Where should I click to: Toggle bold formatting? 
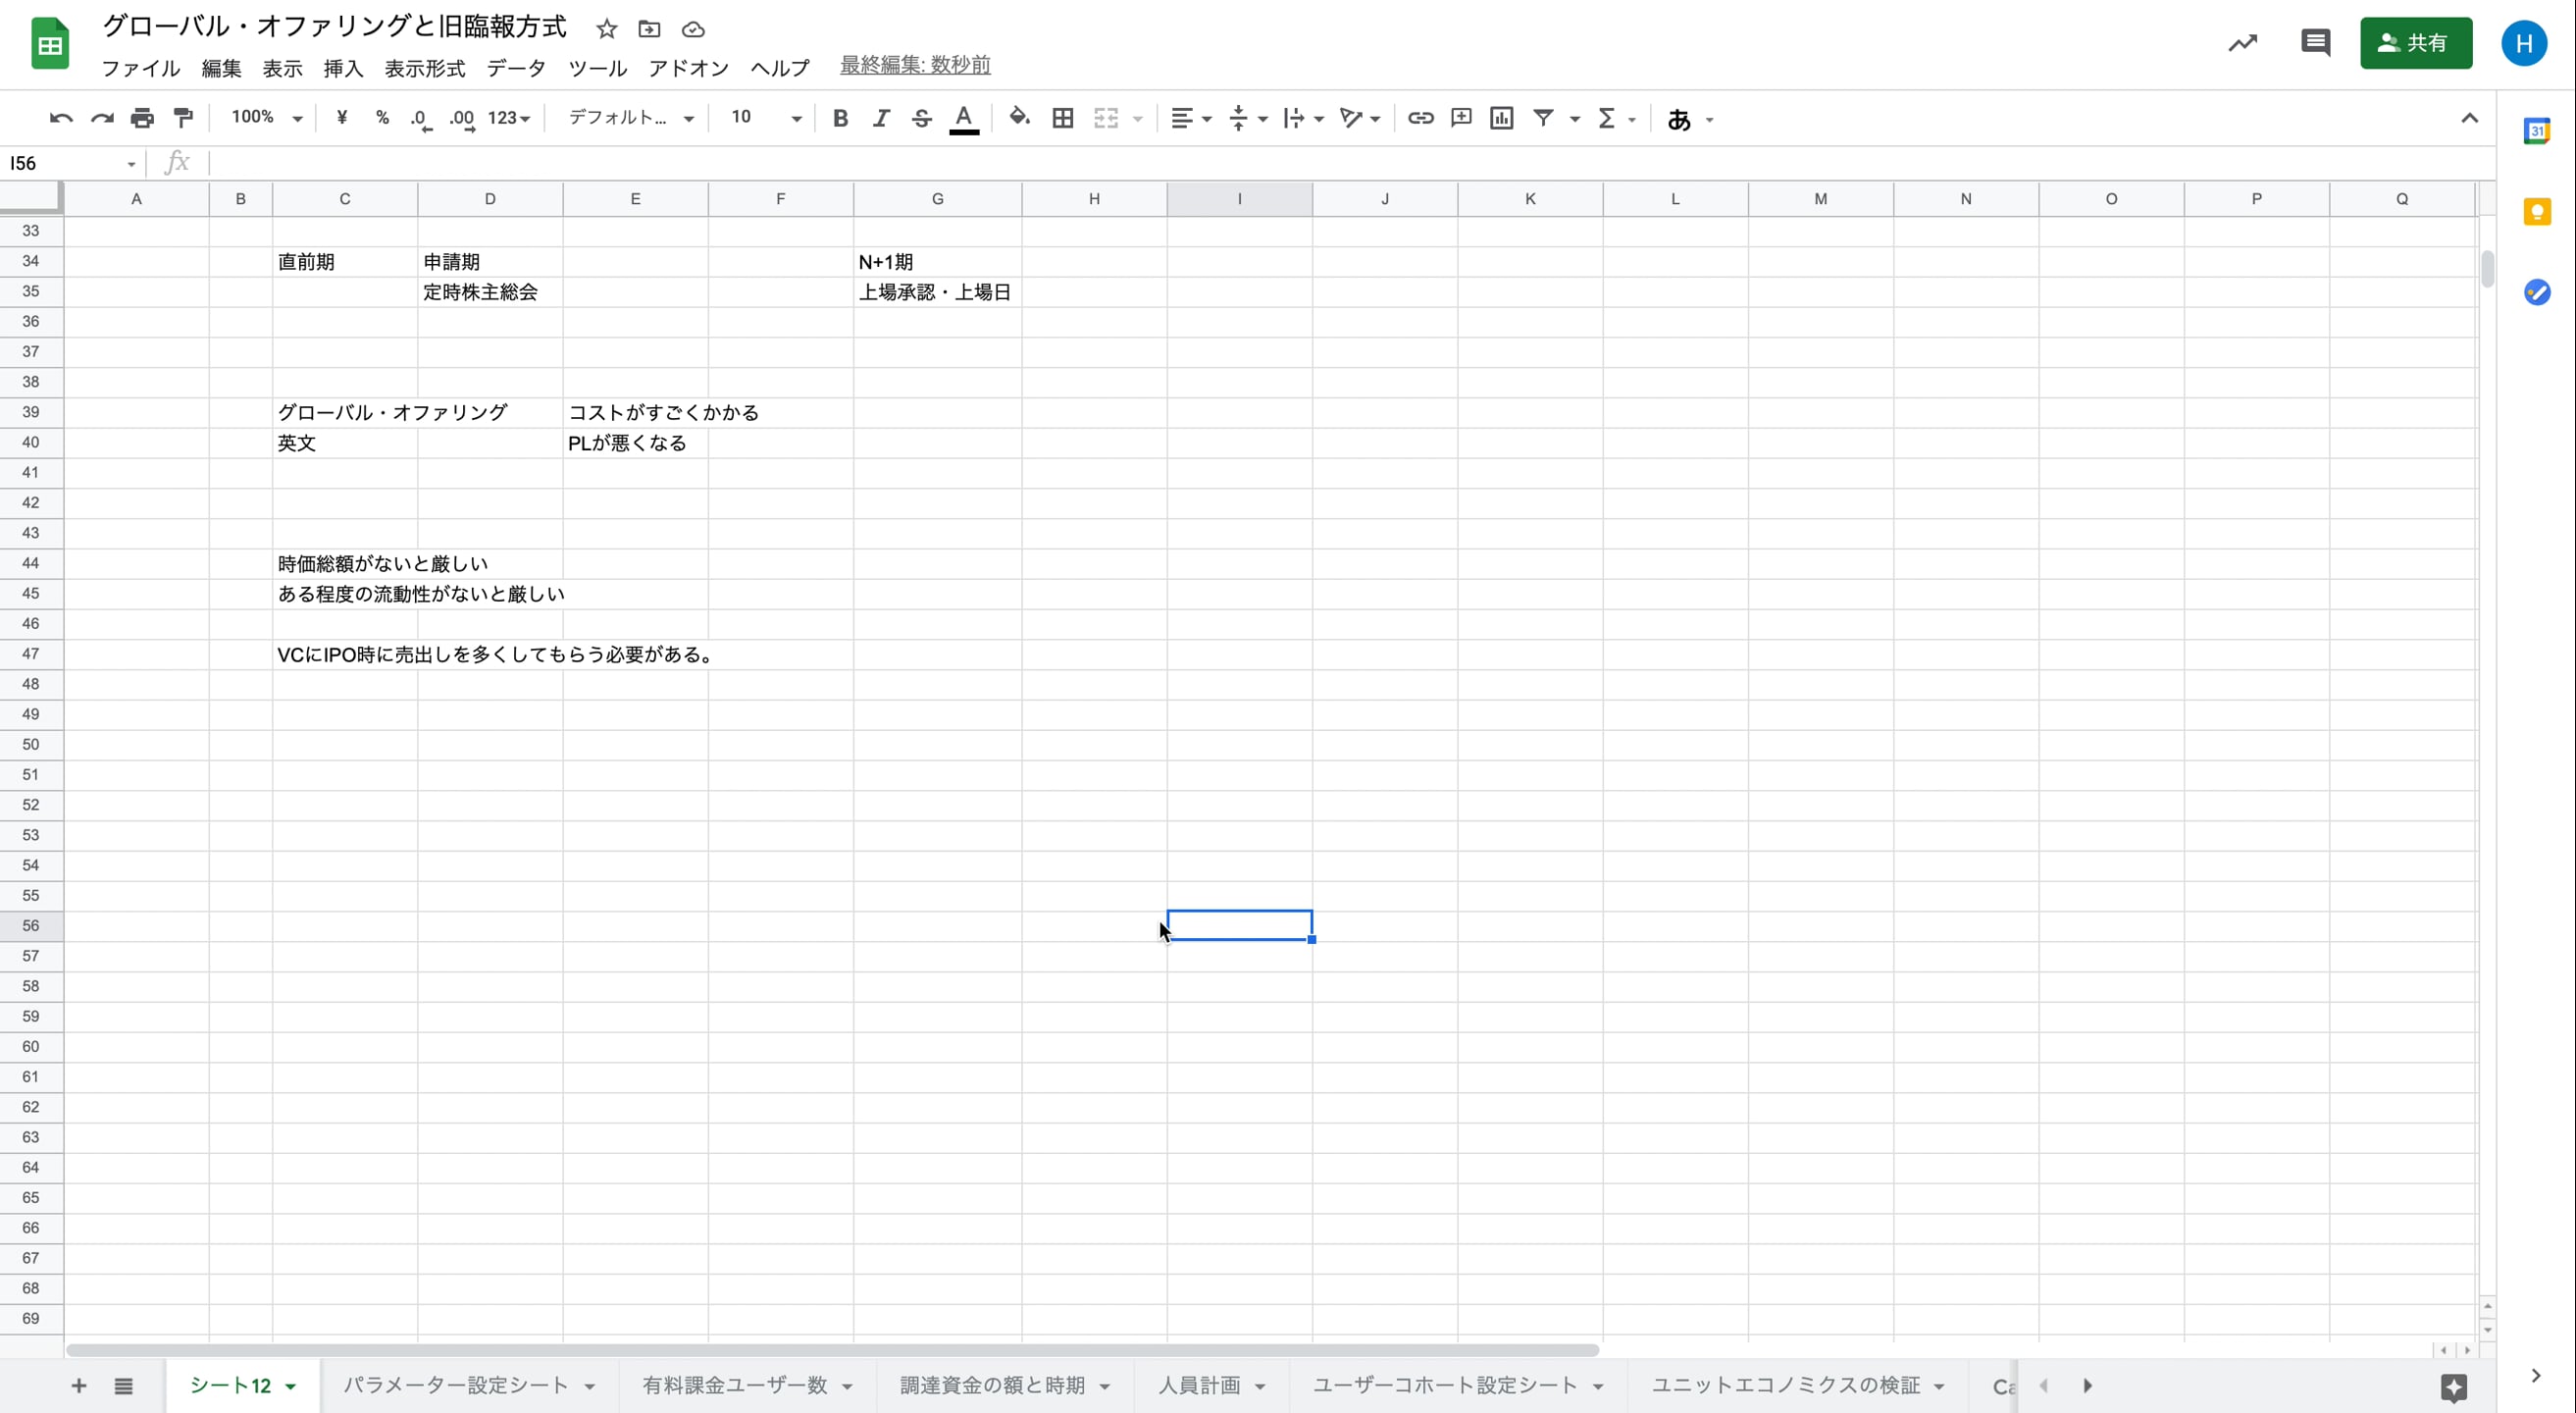click(840, 118)
